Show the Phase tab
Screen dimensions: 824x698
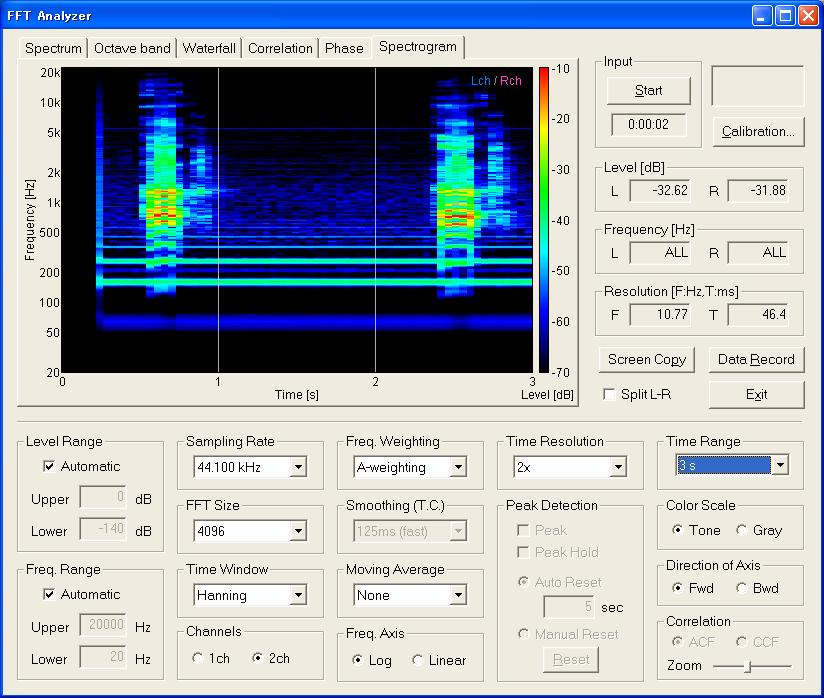pyautogui.click(x=344, y=48)
